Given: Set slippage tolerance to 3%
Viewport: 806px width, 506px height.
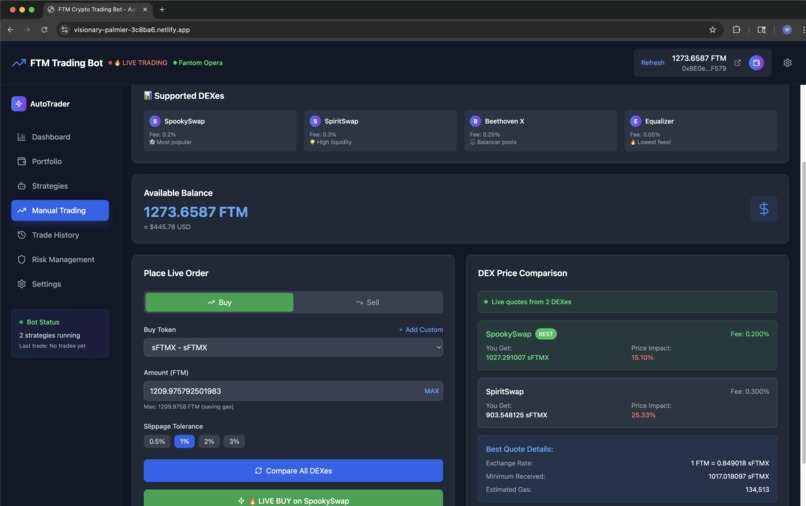Looking at the screenshot, I should pos(234,441).
